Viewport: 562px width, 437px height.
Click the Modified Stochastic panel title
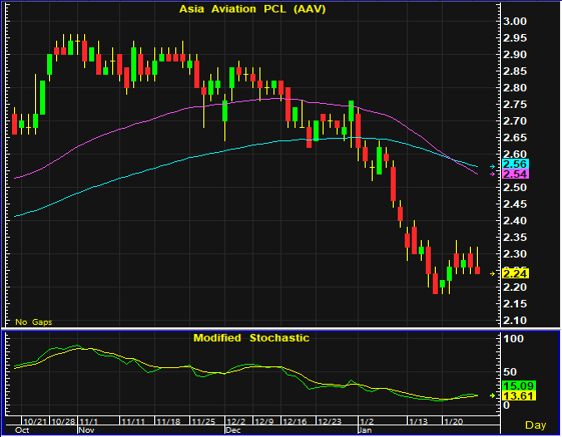251,338
